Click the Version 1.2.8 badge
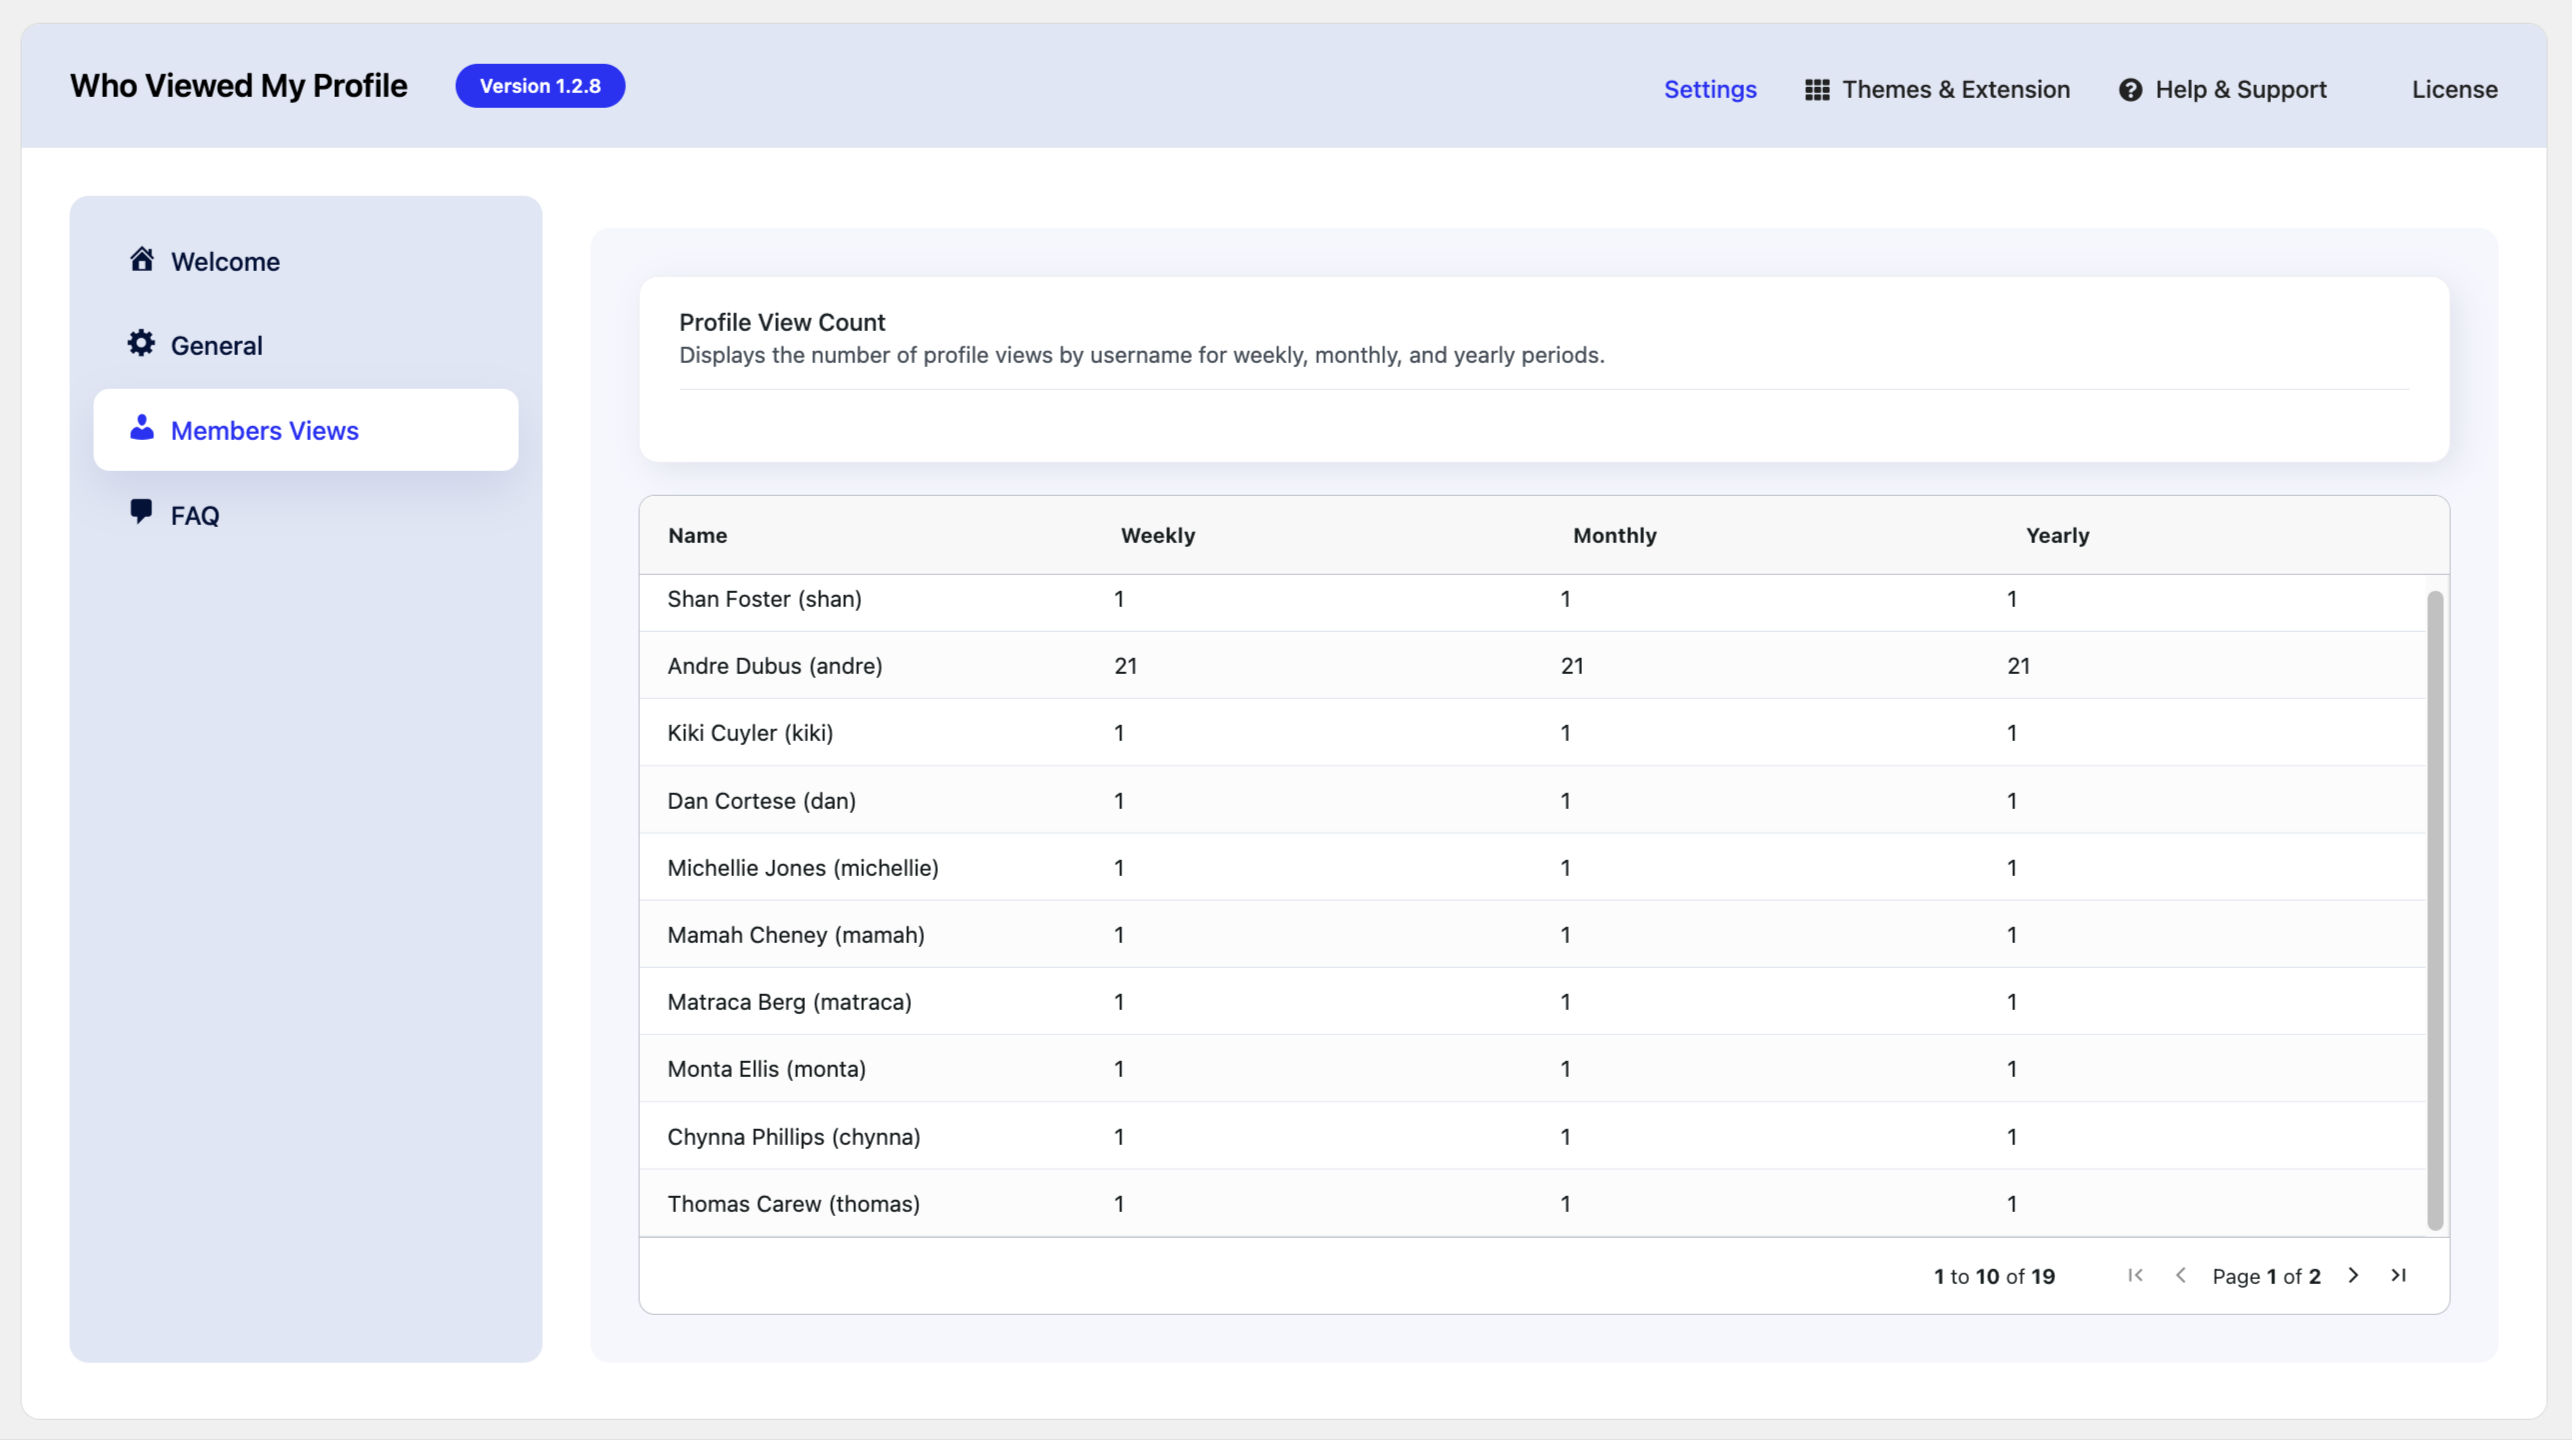This screenshot has height=1440, width=2572. (x=540, y=86)
